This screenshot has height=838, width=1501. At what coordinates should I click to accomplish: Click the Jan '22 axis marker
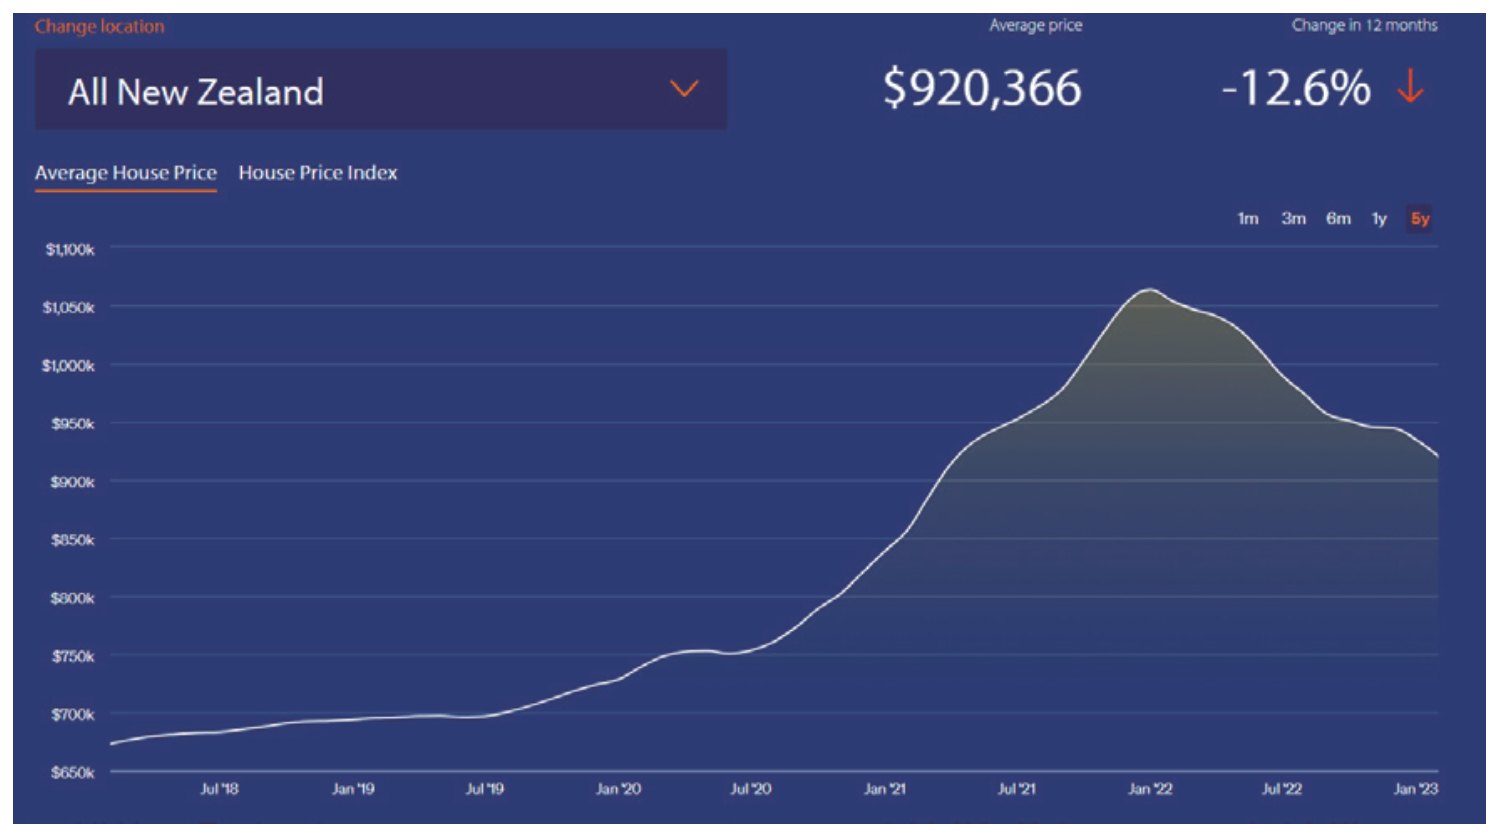pos(1151,790)
